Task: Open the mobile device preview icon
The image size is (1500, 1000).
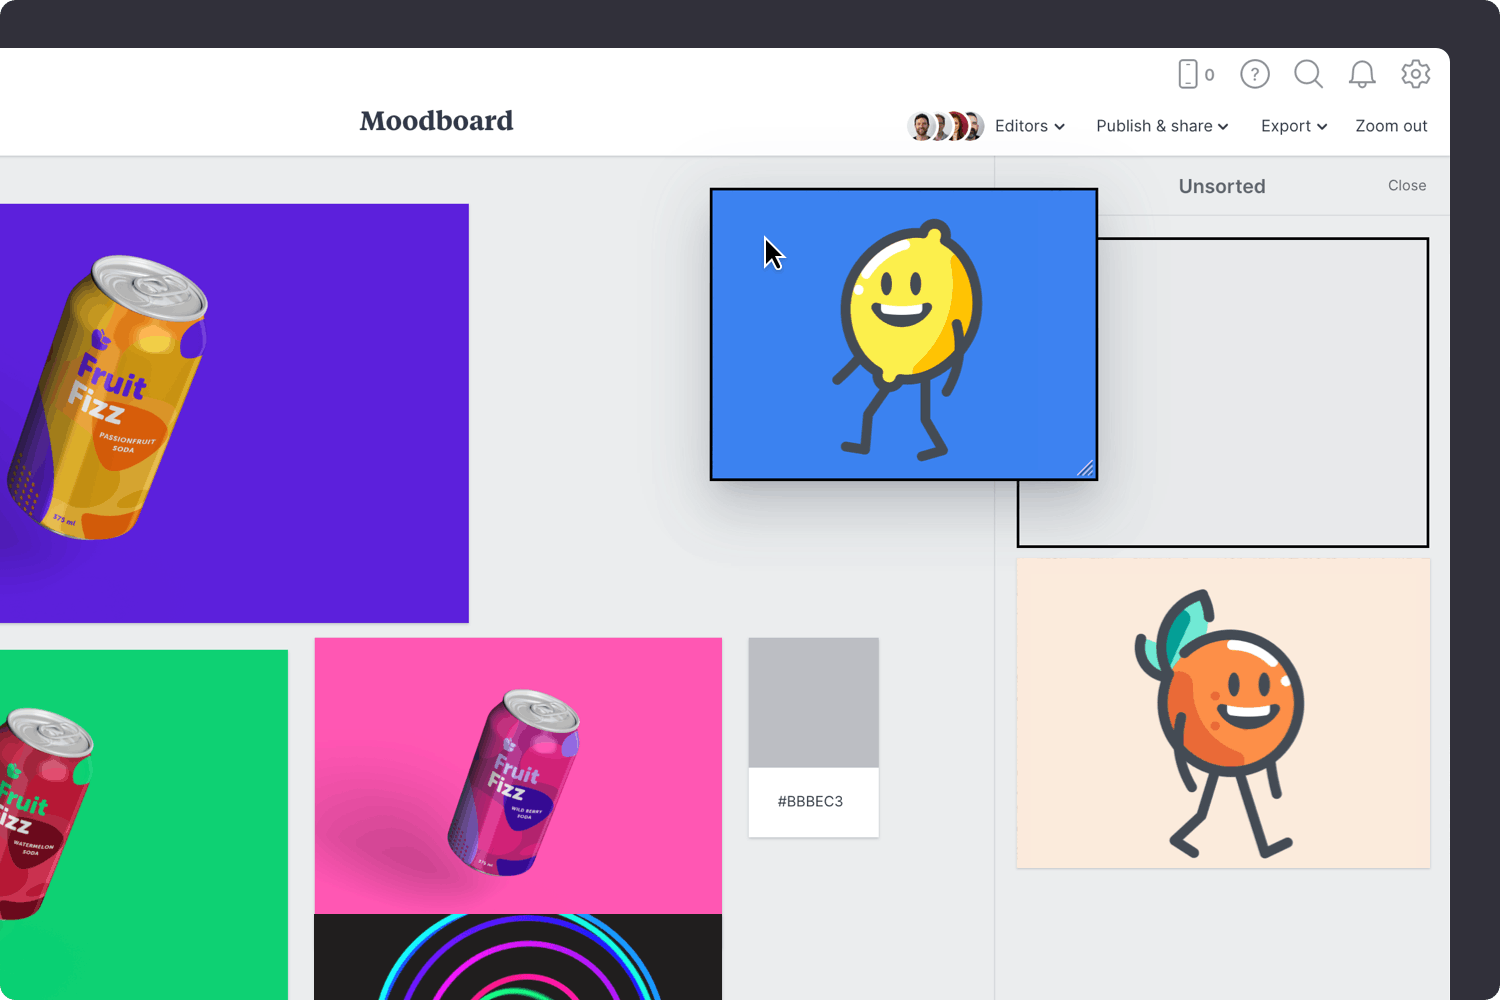Action: 1190,74
